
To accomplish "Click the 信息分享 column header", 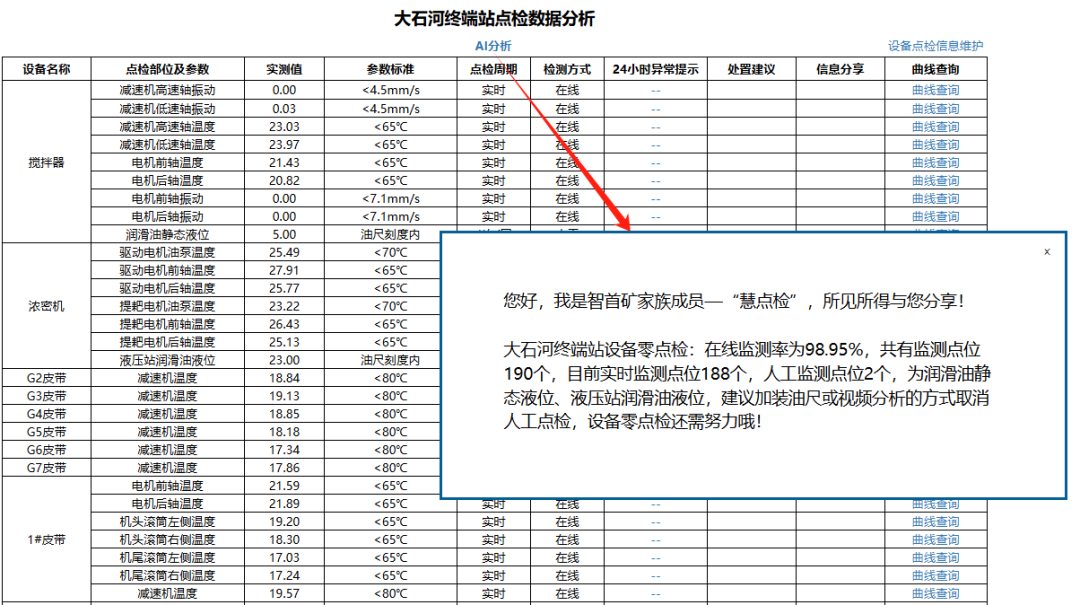I will 840,70.
